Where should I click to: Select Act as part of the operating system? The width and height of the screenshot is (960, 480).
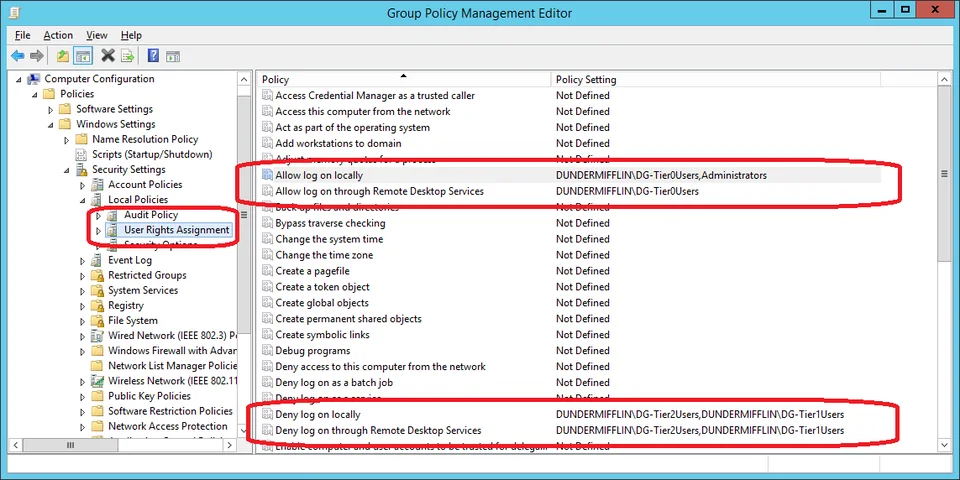(353, 127)
